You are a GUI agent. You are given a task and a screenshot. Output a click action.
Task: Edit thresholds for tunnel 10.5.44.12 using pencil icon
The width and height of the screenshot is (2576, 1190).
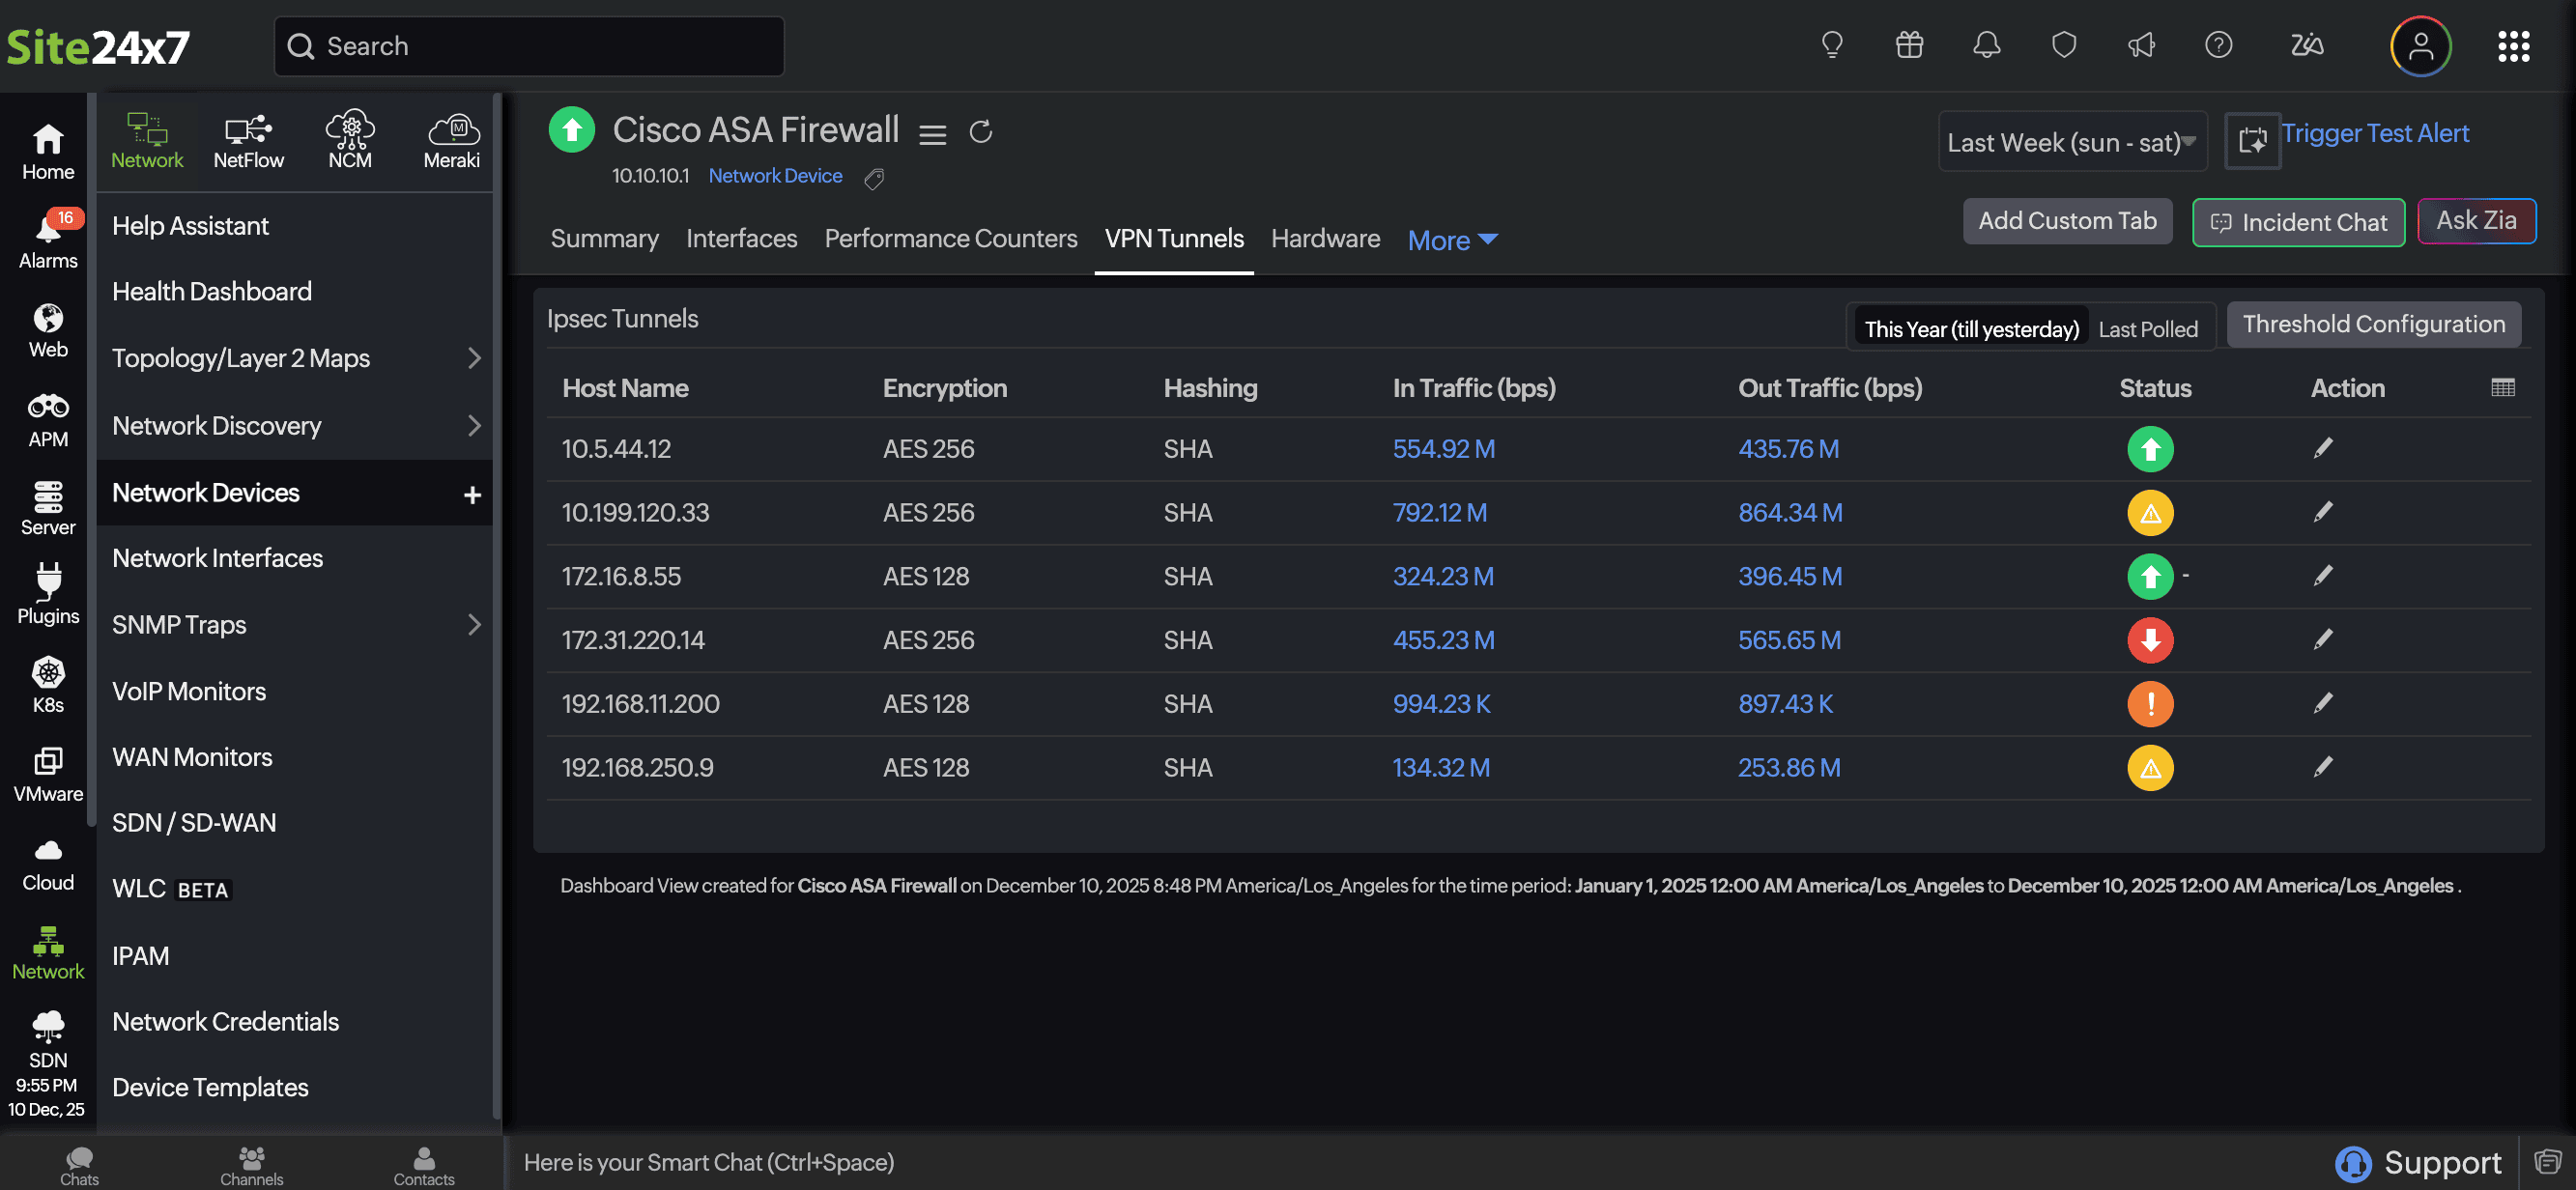(x=2324, y=448)
